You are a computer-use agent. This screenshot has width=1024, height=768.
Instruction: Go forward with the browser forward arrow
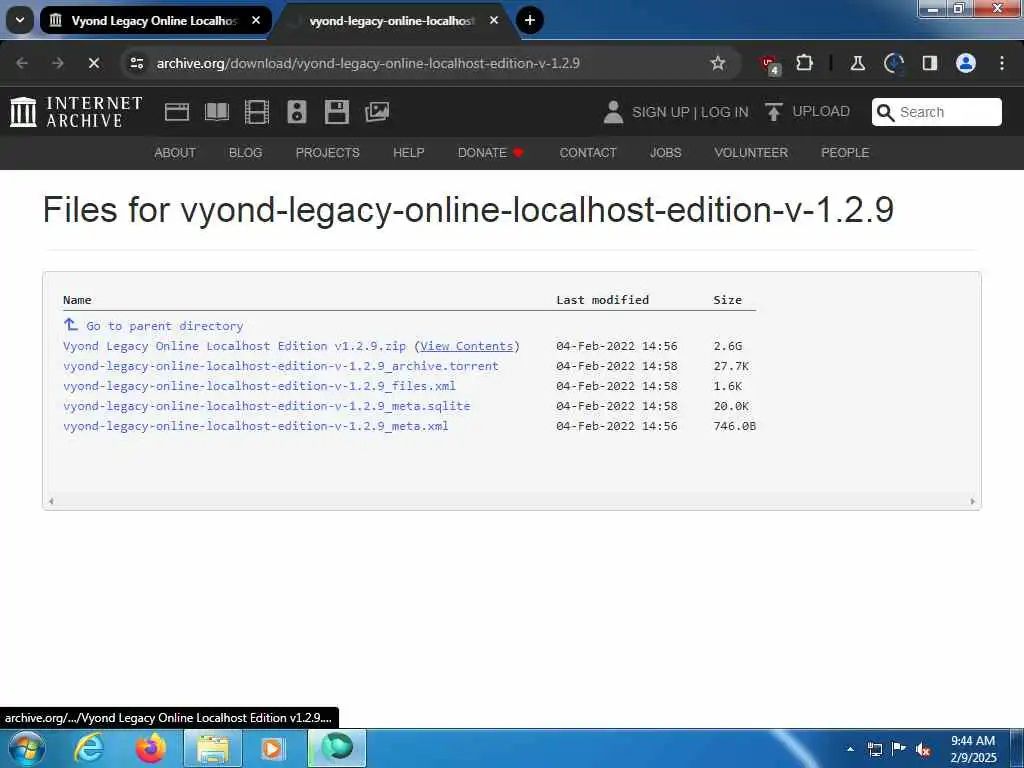tap(57, 63)
